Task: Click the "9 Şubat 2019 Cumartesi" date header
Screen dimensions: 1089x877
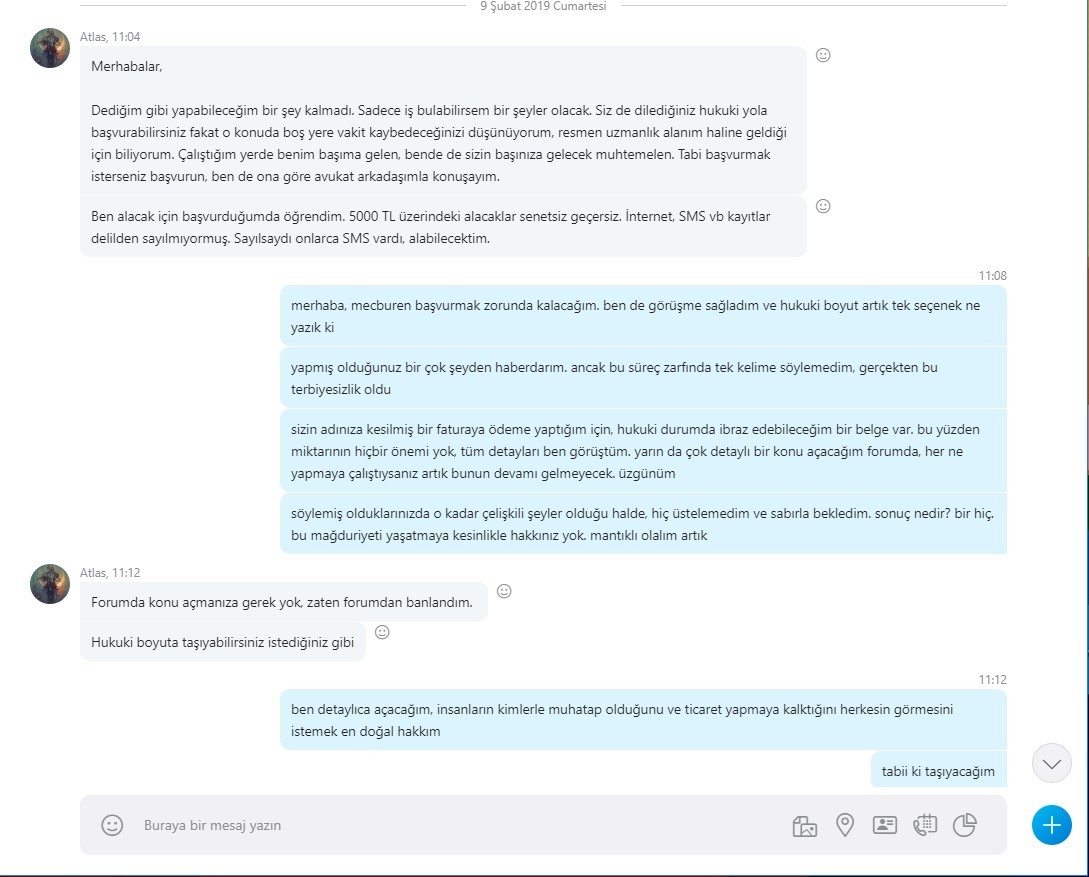Action: tap(543, 6)
